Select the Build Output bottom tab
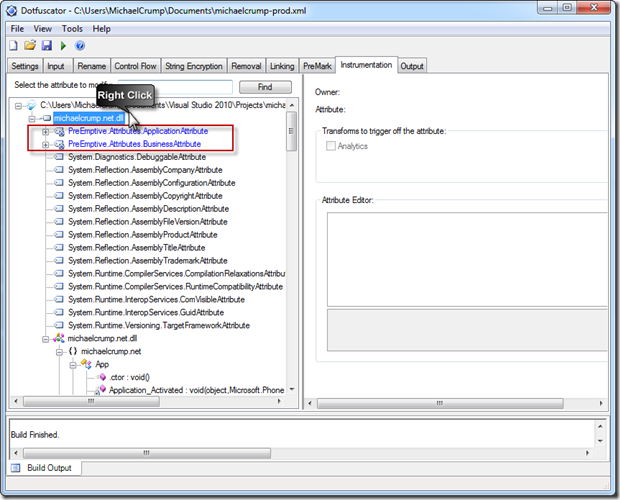Image resolution: width=620 pixels, height=500 pixels. tap(44, 468)
